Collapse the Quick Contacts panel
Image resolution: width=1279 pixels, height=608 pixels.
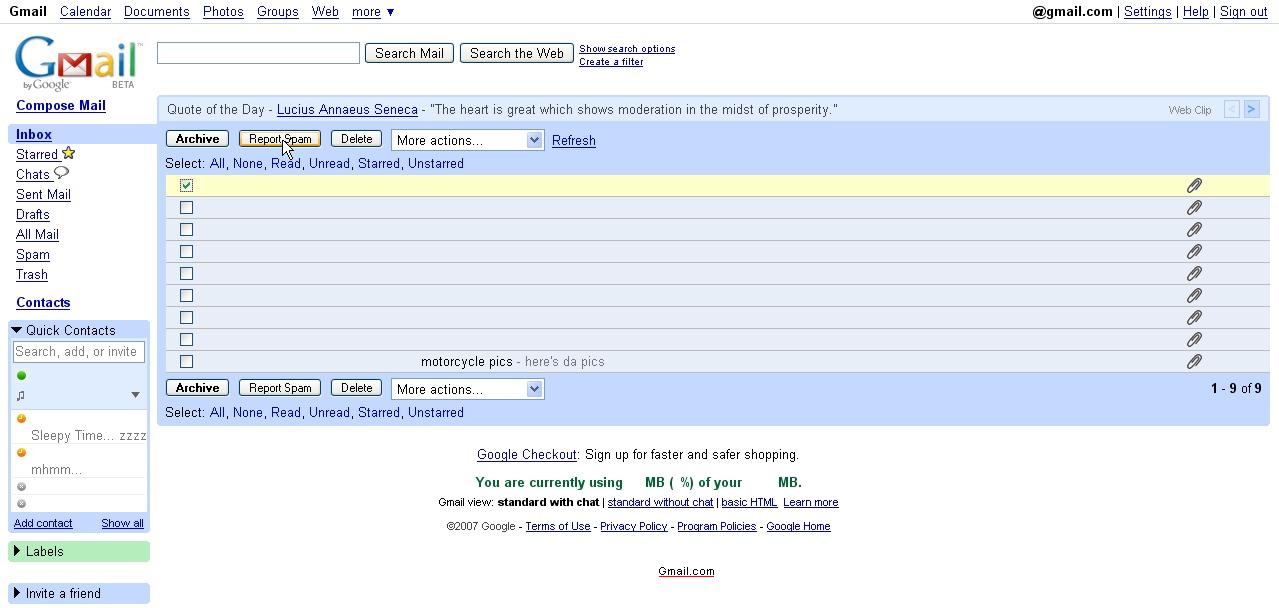click(17, 330)
